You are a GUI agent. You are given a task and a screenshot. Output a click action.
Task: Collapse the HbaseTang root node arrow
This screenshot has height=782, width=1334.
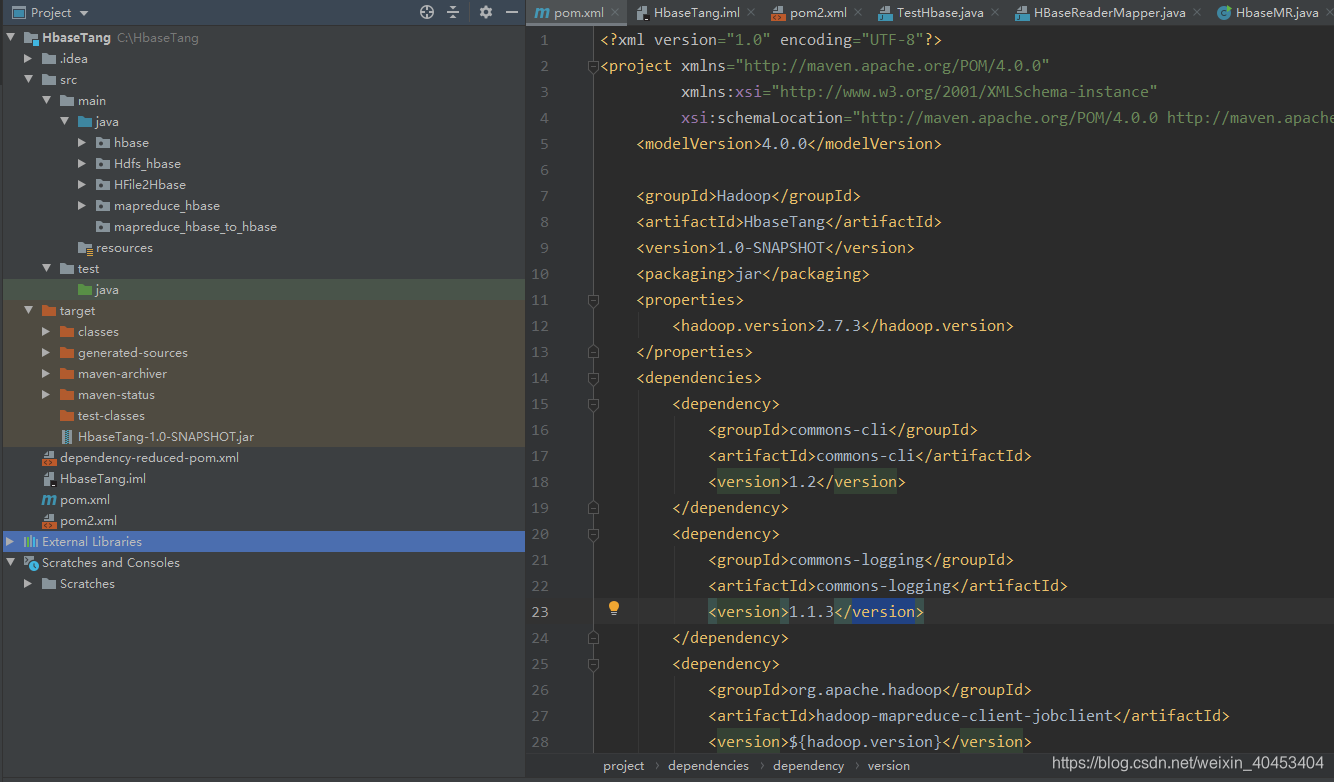(11, 38)
